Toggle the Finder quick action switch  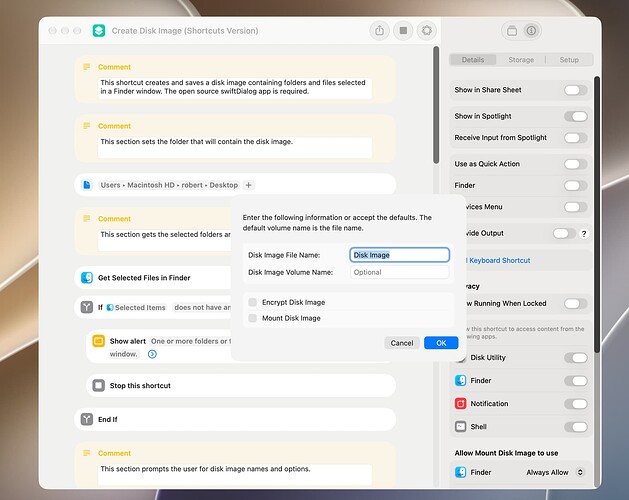click(576, 185)
